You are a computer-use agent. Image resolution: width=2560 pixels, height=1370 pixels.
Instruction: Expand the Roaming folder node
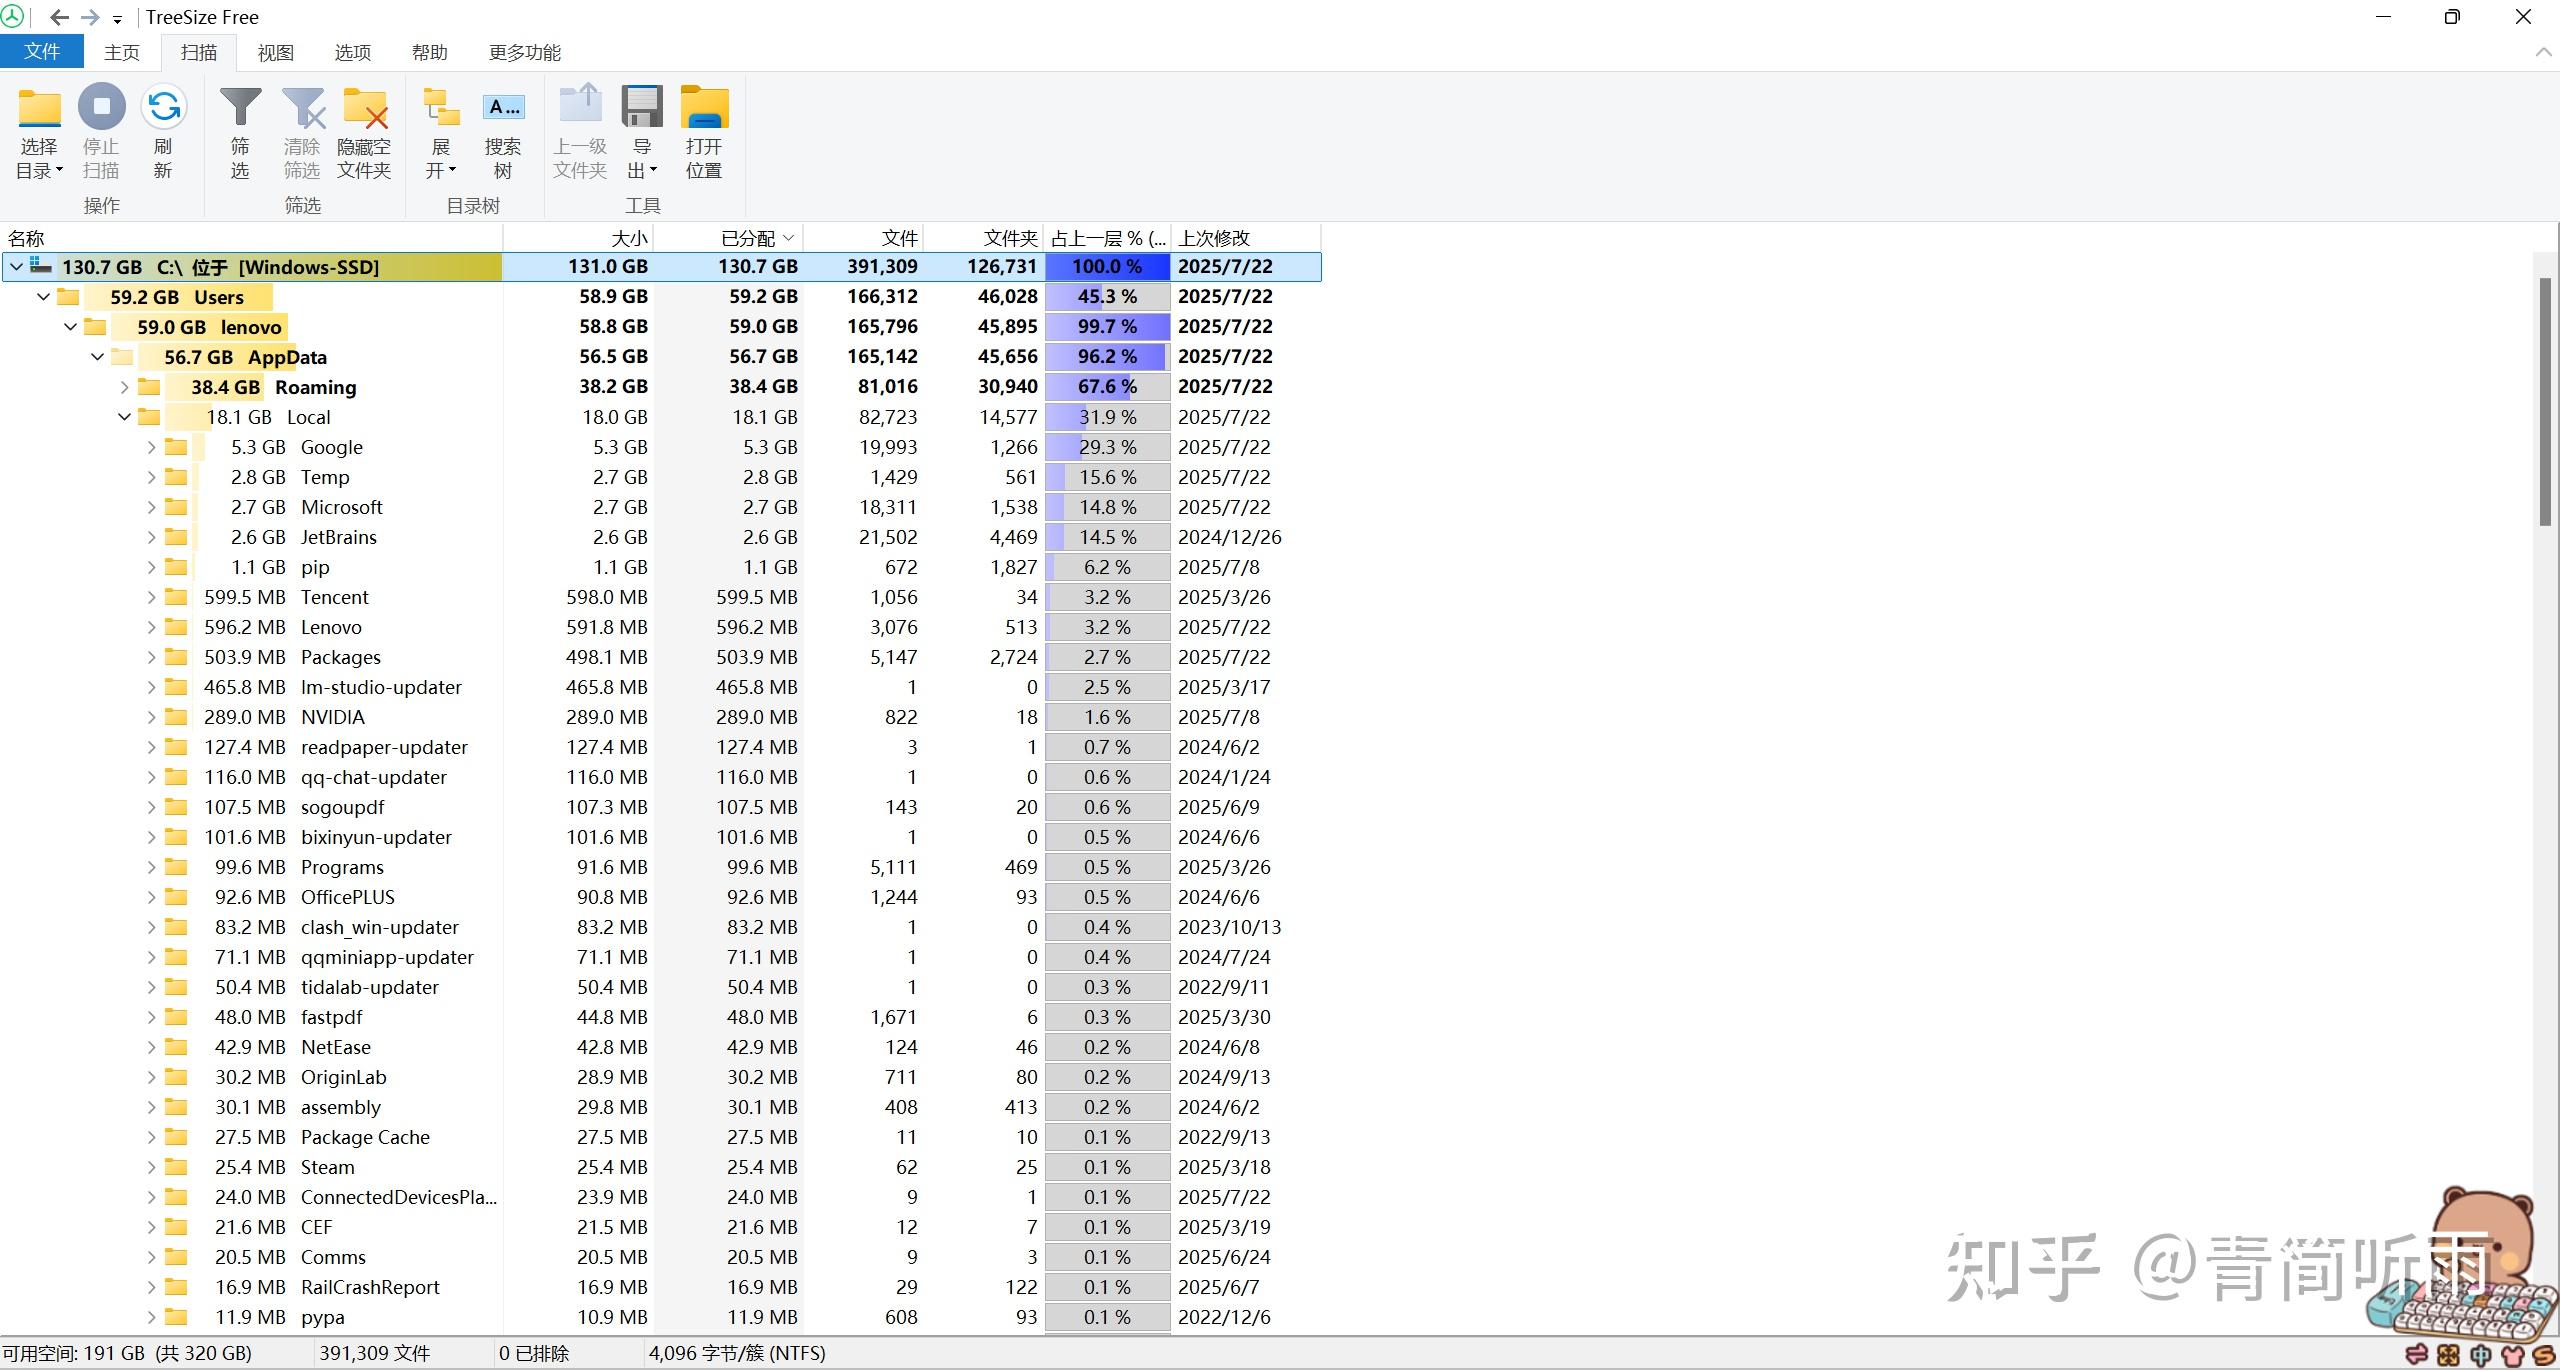124,387
